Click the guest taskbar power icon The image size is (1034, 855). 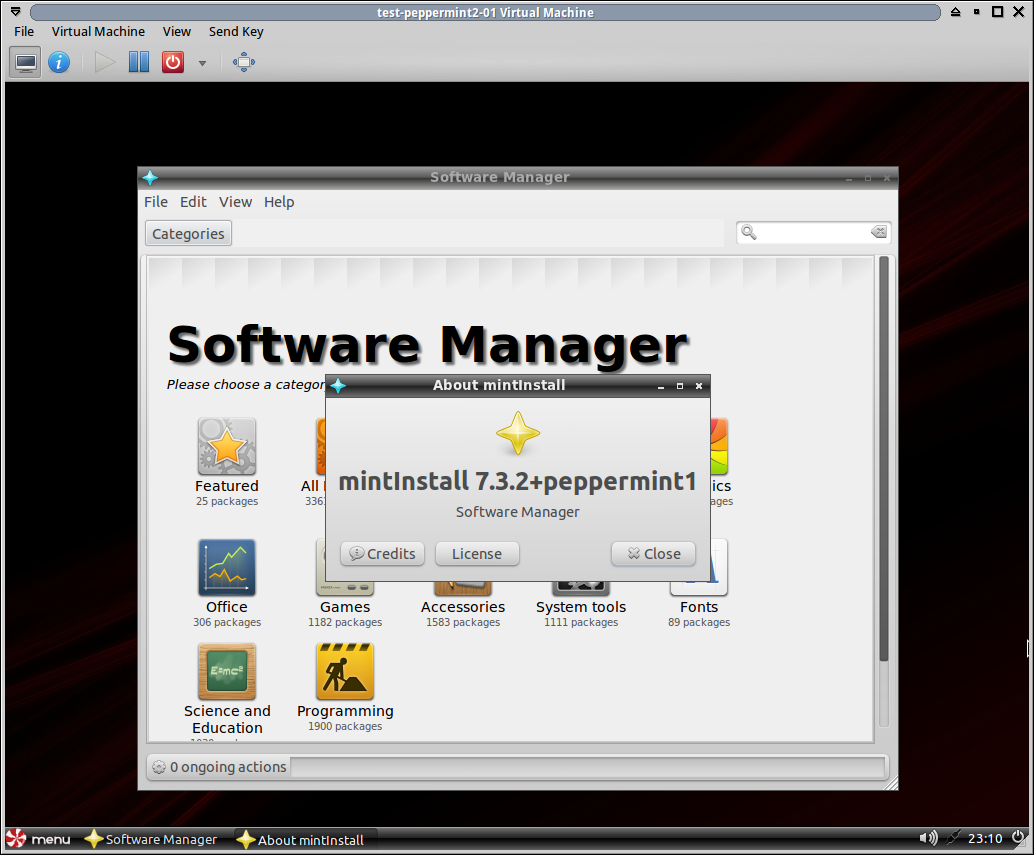pos(1019,838)
